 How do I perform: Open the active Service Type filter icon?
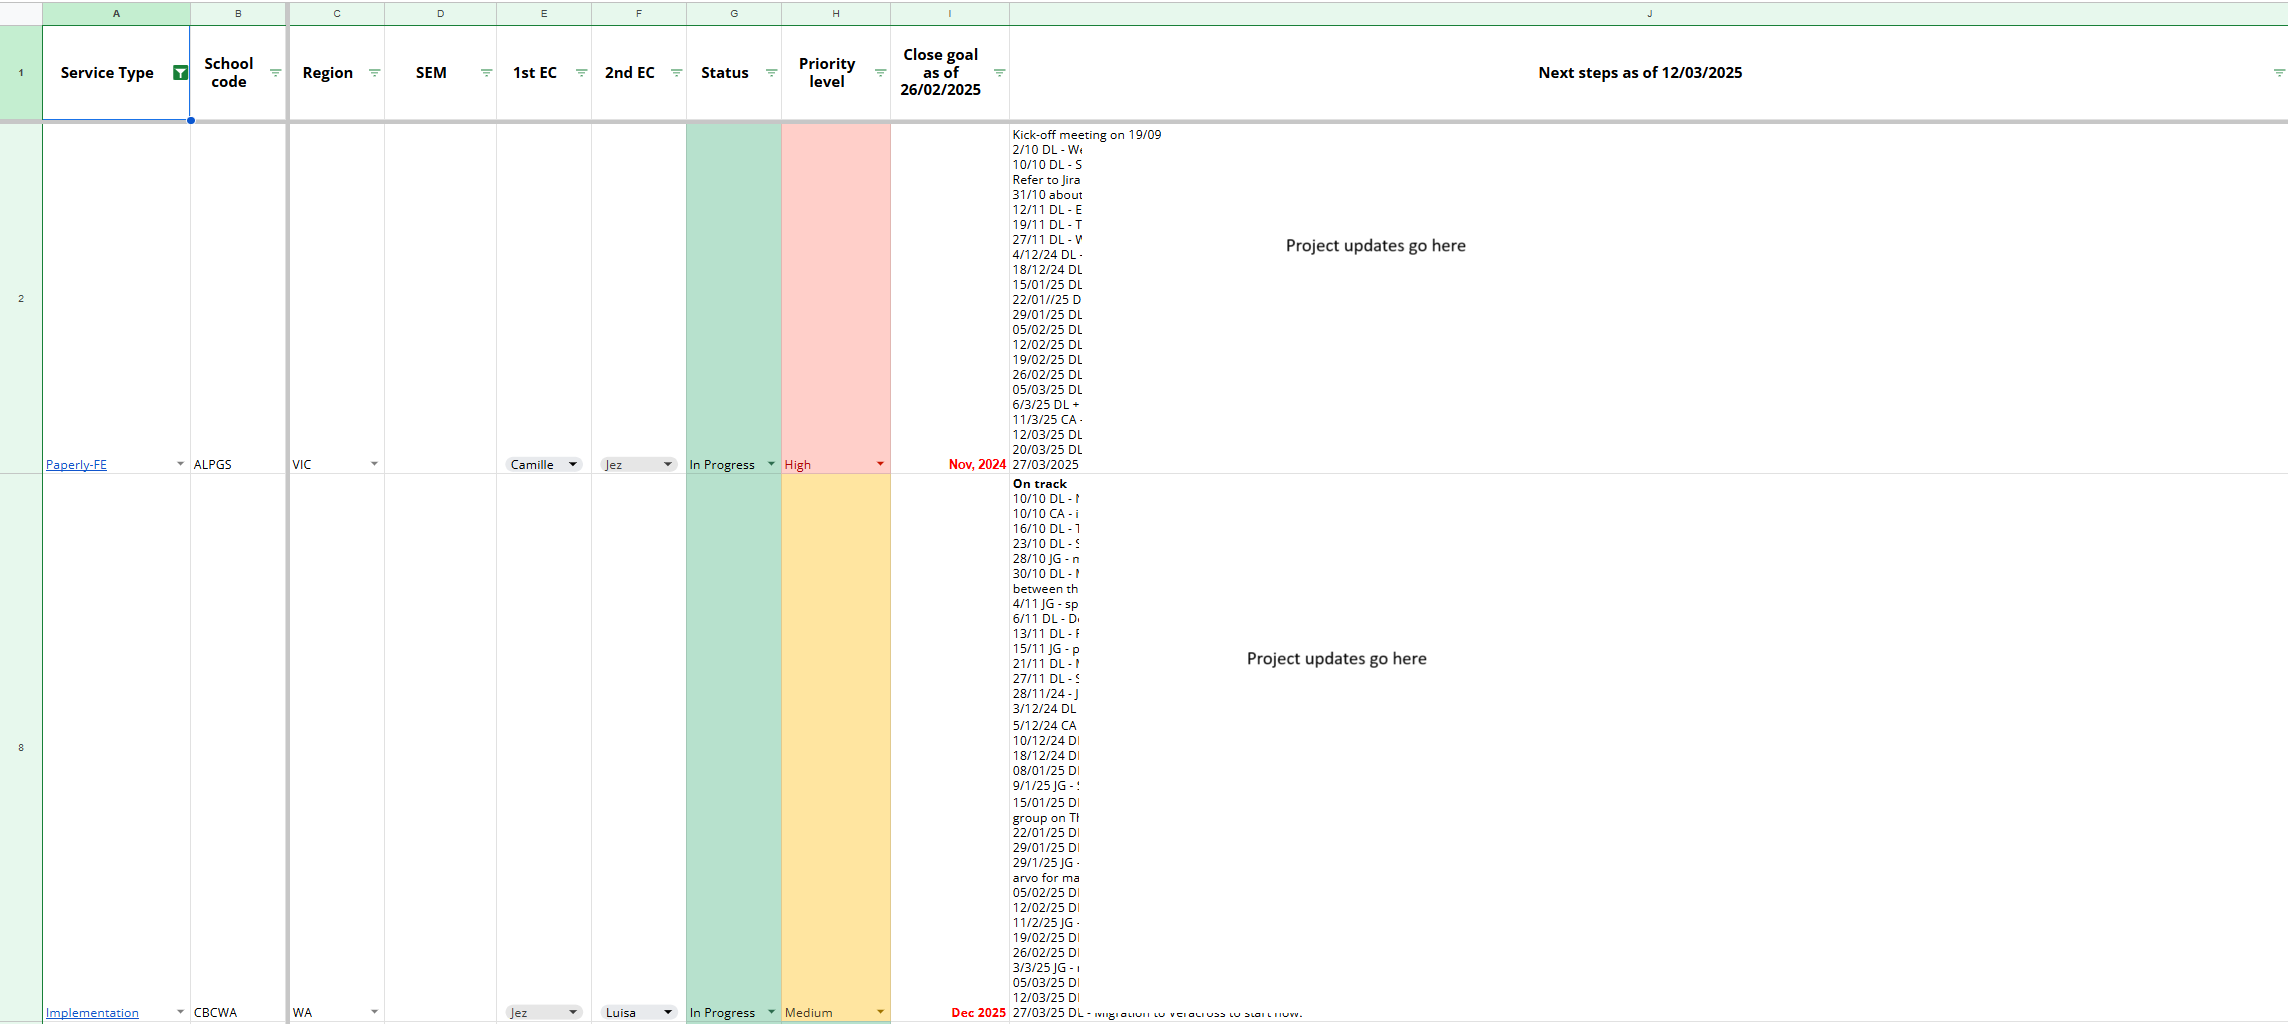180,73
